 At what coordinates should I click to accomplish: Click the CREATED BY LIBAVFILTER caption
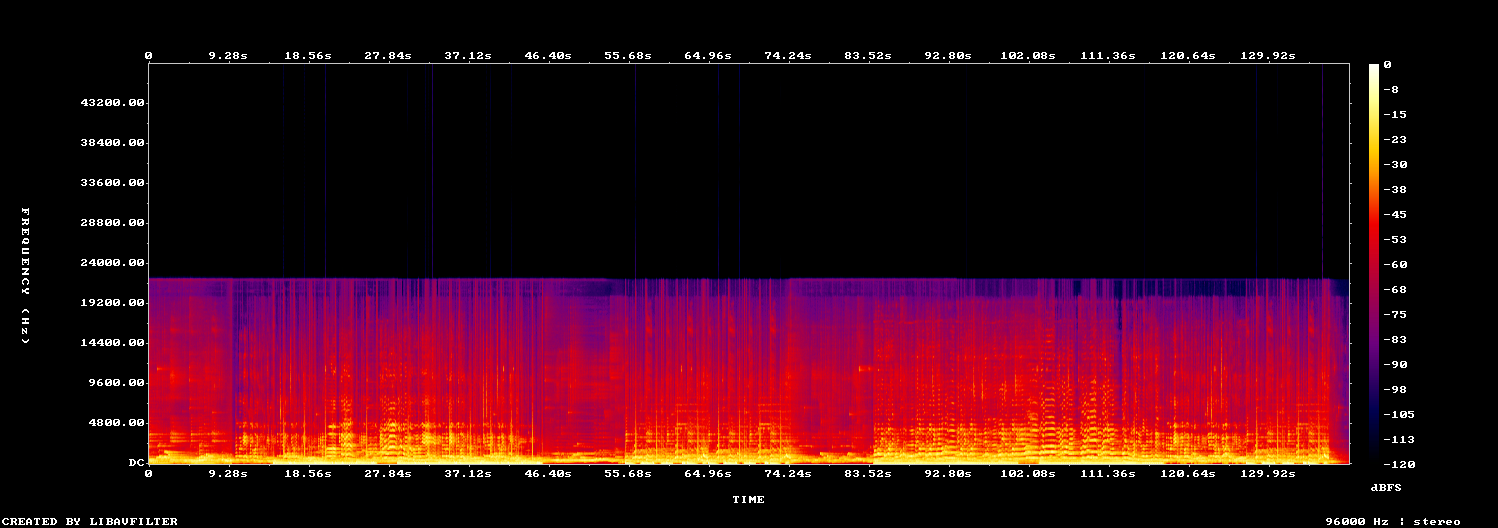pos(90,521)
